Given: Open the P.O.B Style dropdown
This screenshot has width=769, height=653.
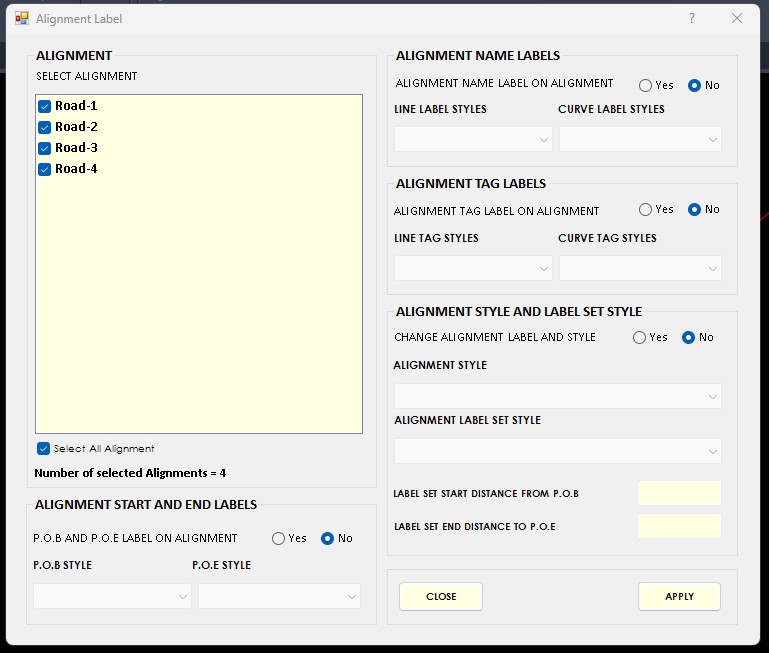Looking at the screenshot, I should click(111, 596).
